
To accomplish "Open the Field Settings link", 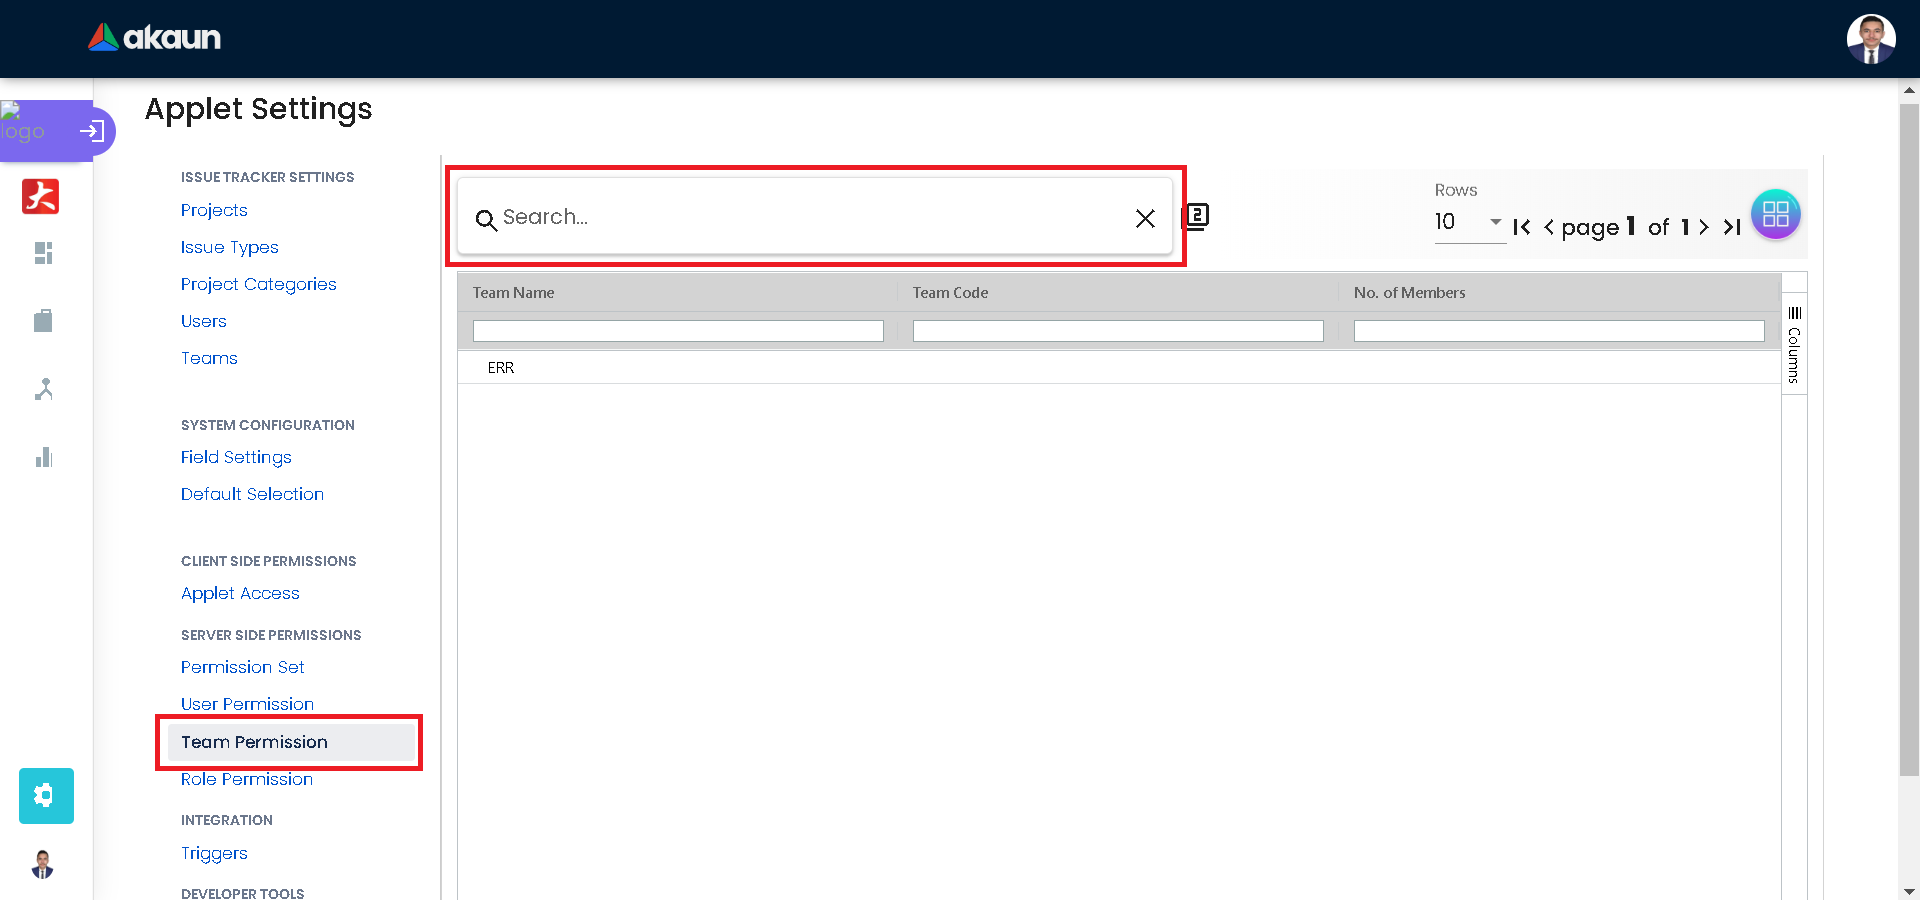I will pyautogui.click(x=236, y=457).
